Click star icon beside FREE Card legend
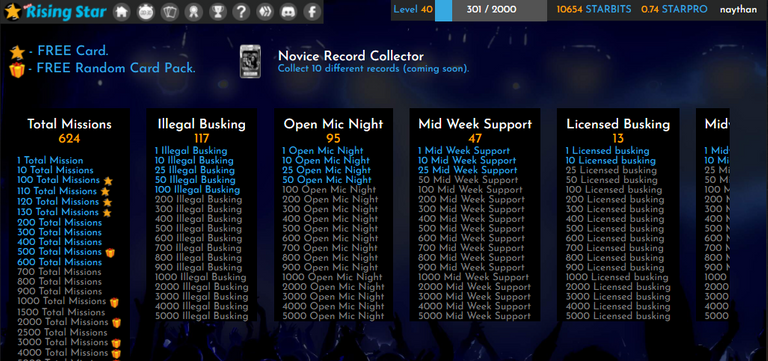Viewport: 768px width, 361px height. point(17,52)
